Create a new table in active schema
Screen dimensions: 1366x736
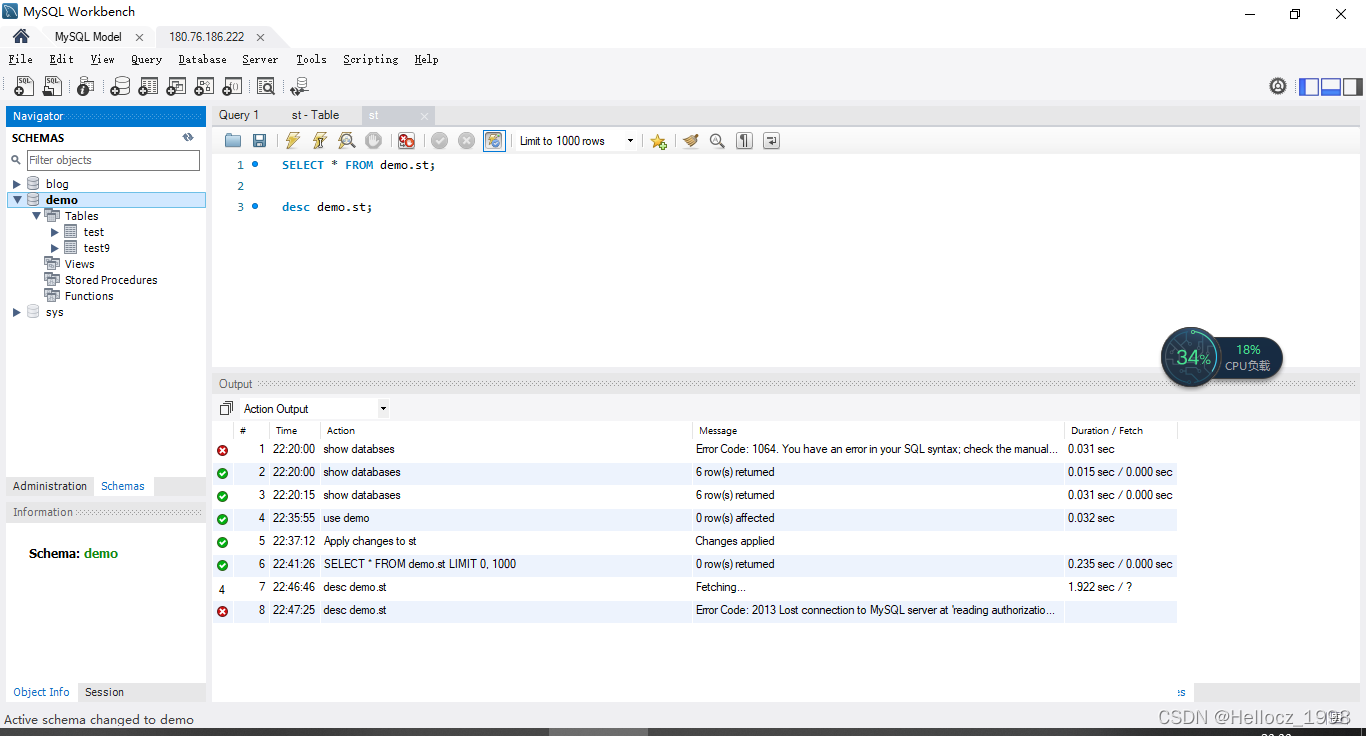click(x=148, y=87)
